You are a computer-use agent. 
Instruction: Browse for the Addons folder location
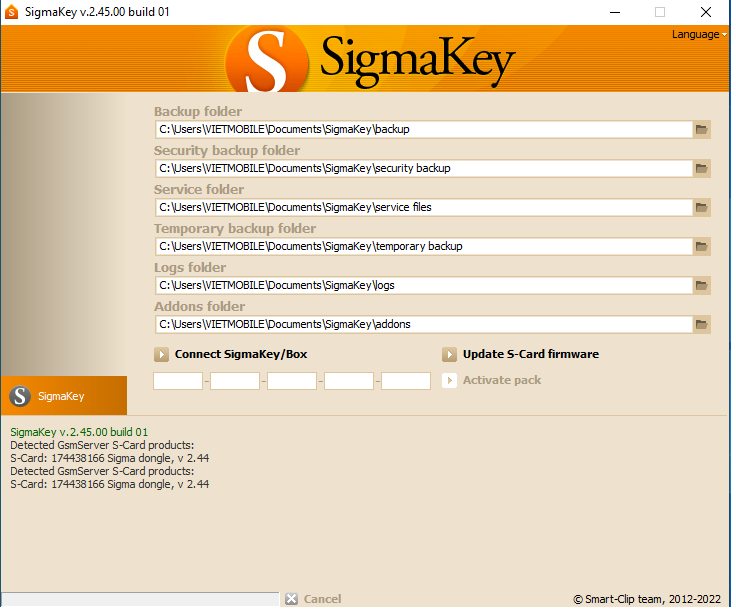(701, 324)
